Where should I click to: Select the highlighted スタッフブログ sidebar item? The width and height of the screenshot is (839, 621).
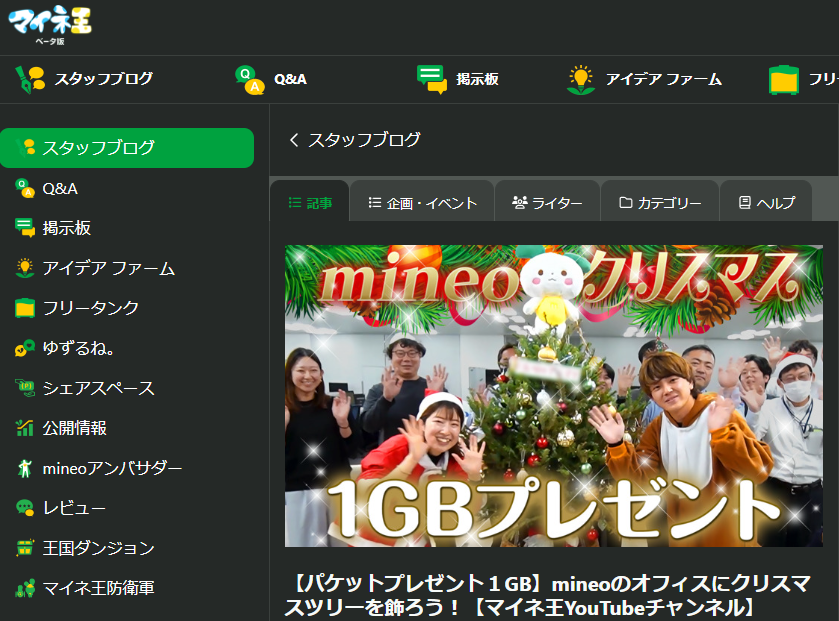[127, 148]
